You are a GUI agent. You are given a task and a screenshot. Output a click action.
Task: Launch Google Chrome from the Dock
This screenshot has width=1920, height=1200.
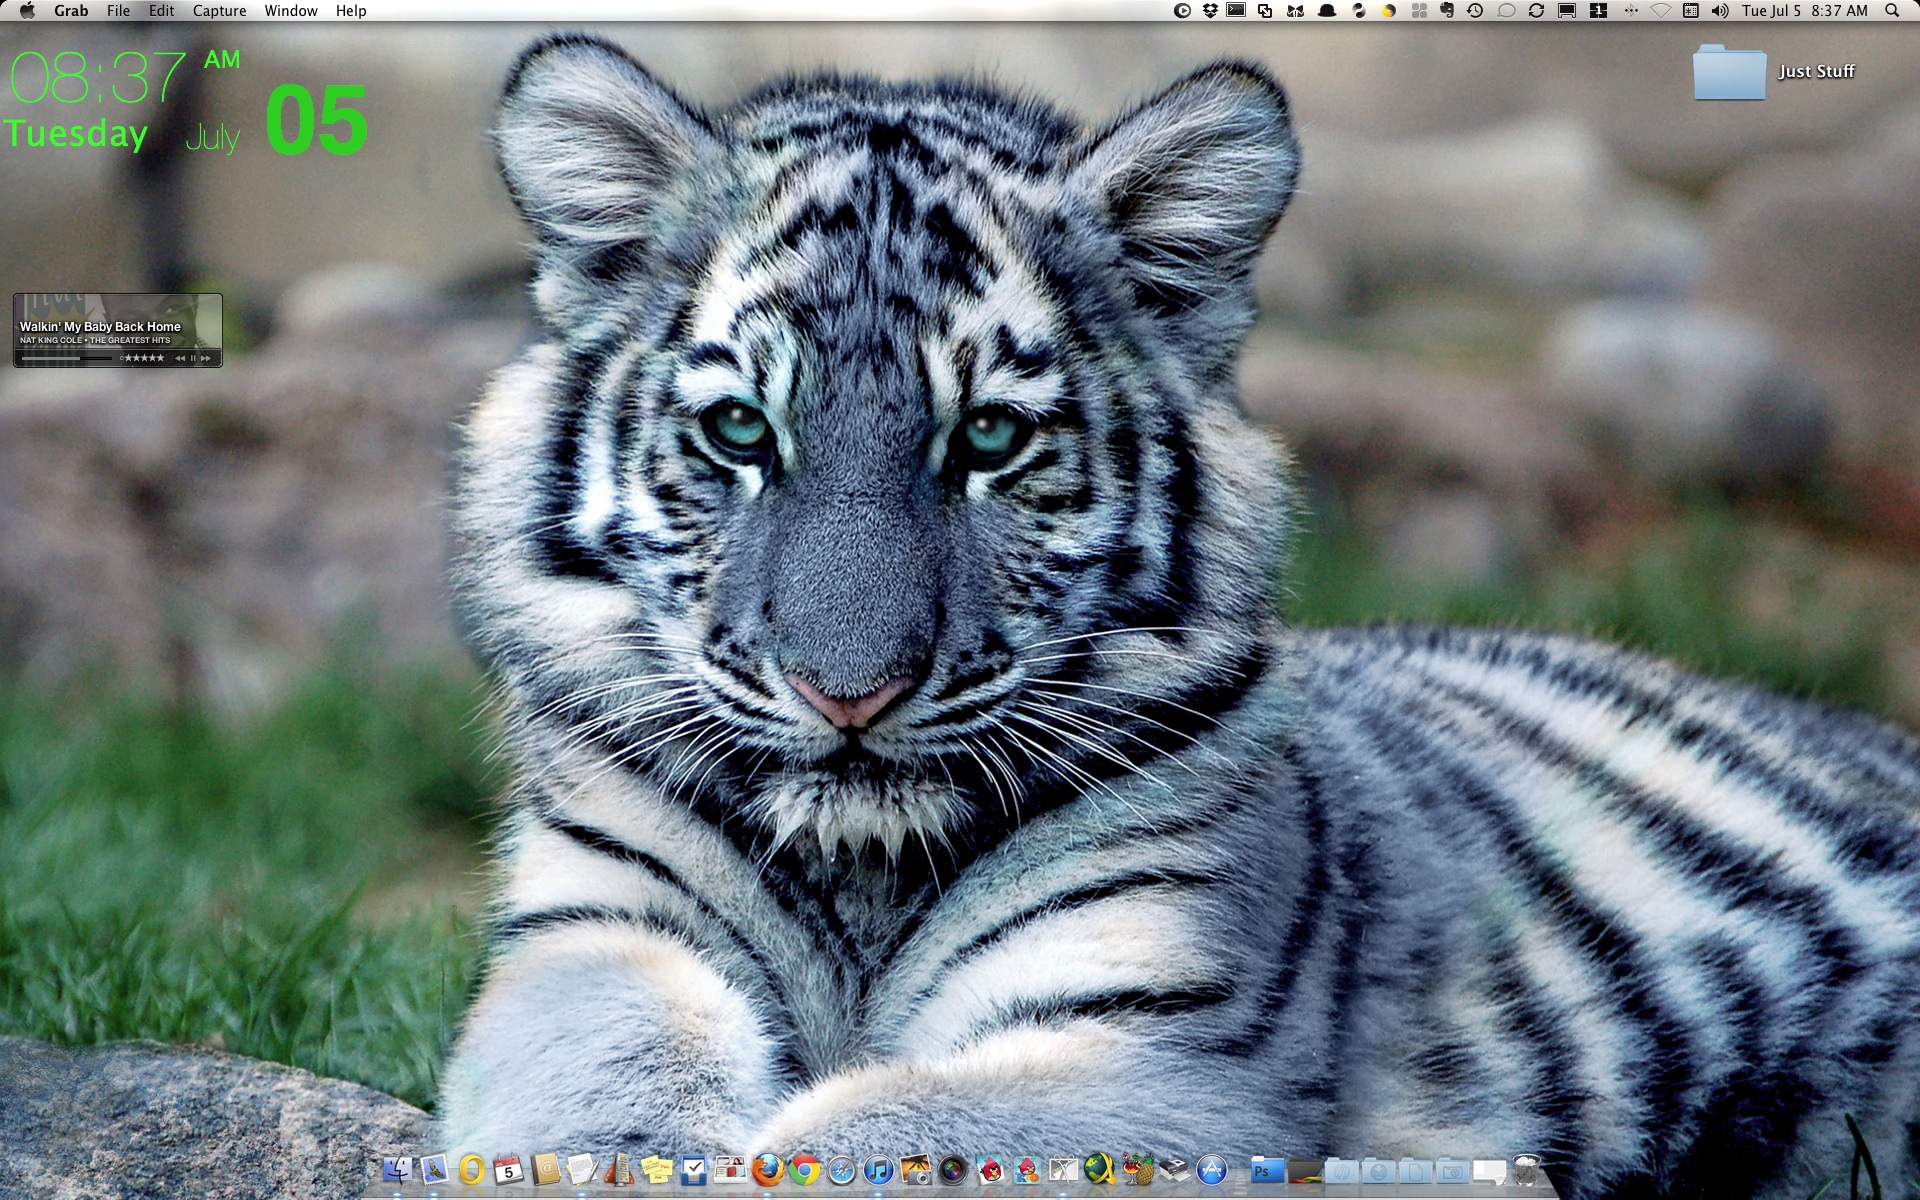coord(804,1169)
